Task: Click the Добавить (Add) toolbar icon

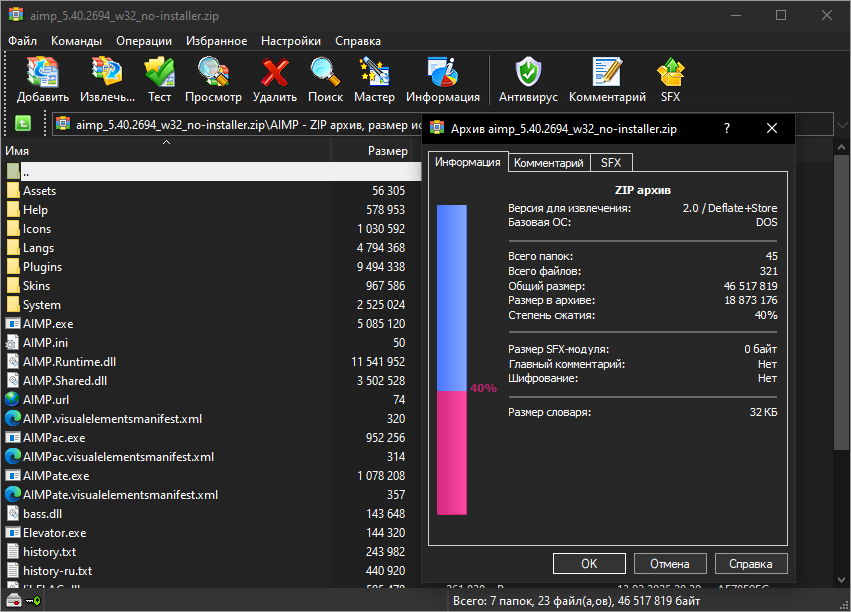Action: coord(42,72)
